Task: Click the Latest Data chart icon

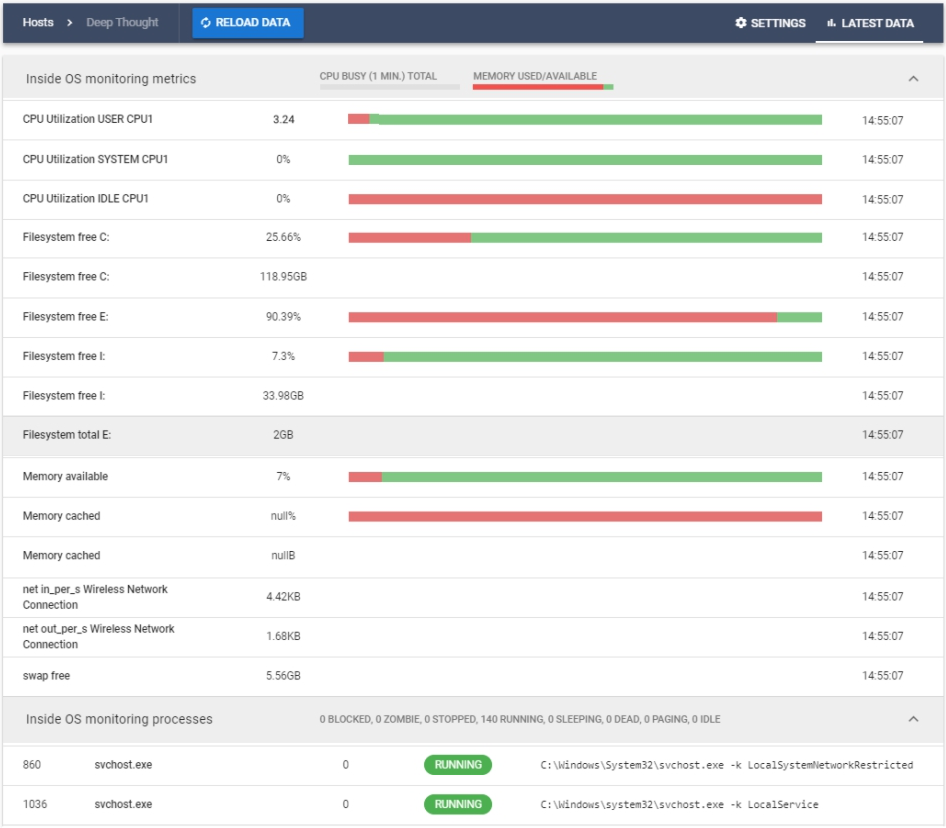Action: [831, 23]
